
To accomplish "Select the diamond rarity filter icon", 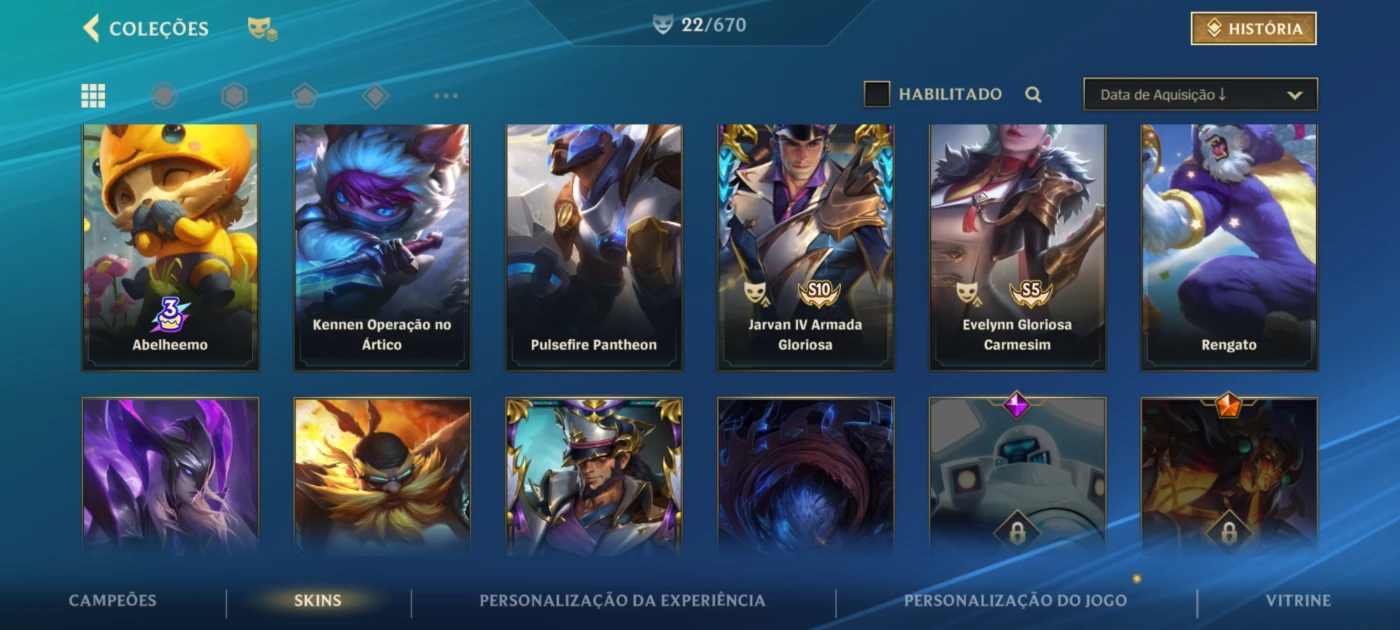I will [x=375, y=96].
